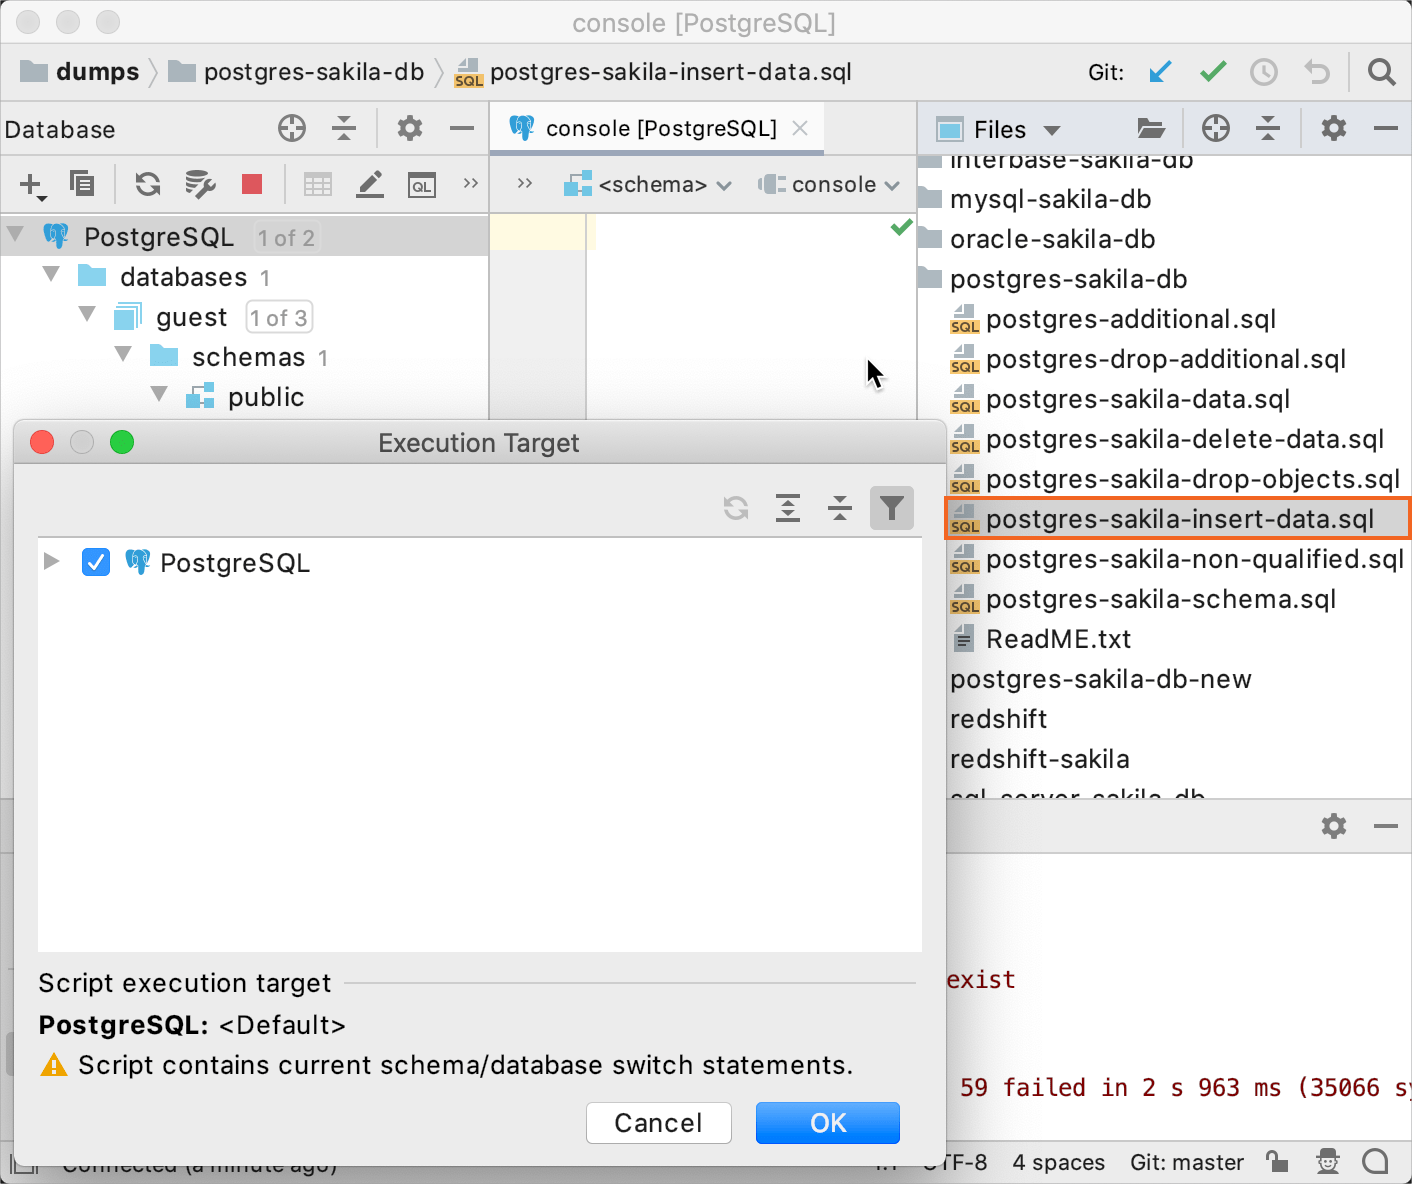Viewport: 1412px width, 1184px height.
Task: Click the '1 of 3' badge next to guest
Action: tap(279, 317)
